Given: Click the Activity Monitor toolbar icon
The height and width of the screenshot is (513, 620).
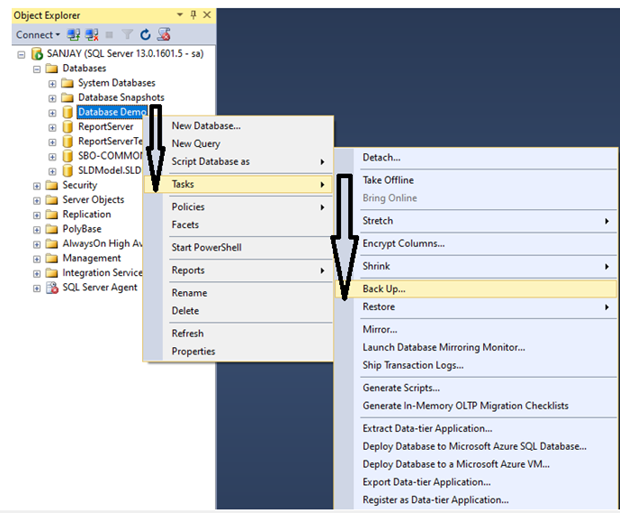Looking at the screenshot, I should pyautogui.click(x=164, y=34).
